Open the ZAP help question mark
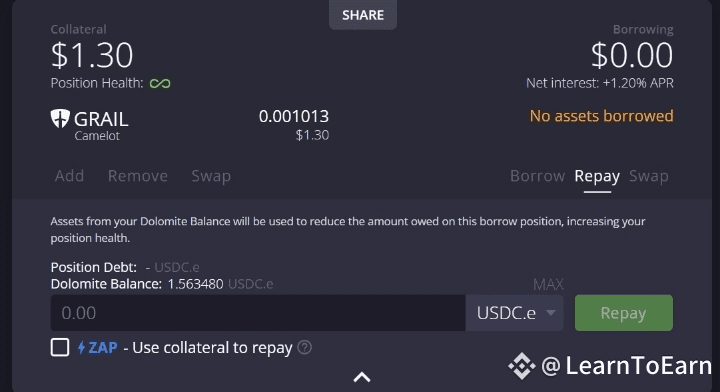This screenshot has height=392, width=720. (x=304, y=347)
